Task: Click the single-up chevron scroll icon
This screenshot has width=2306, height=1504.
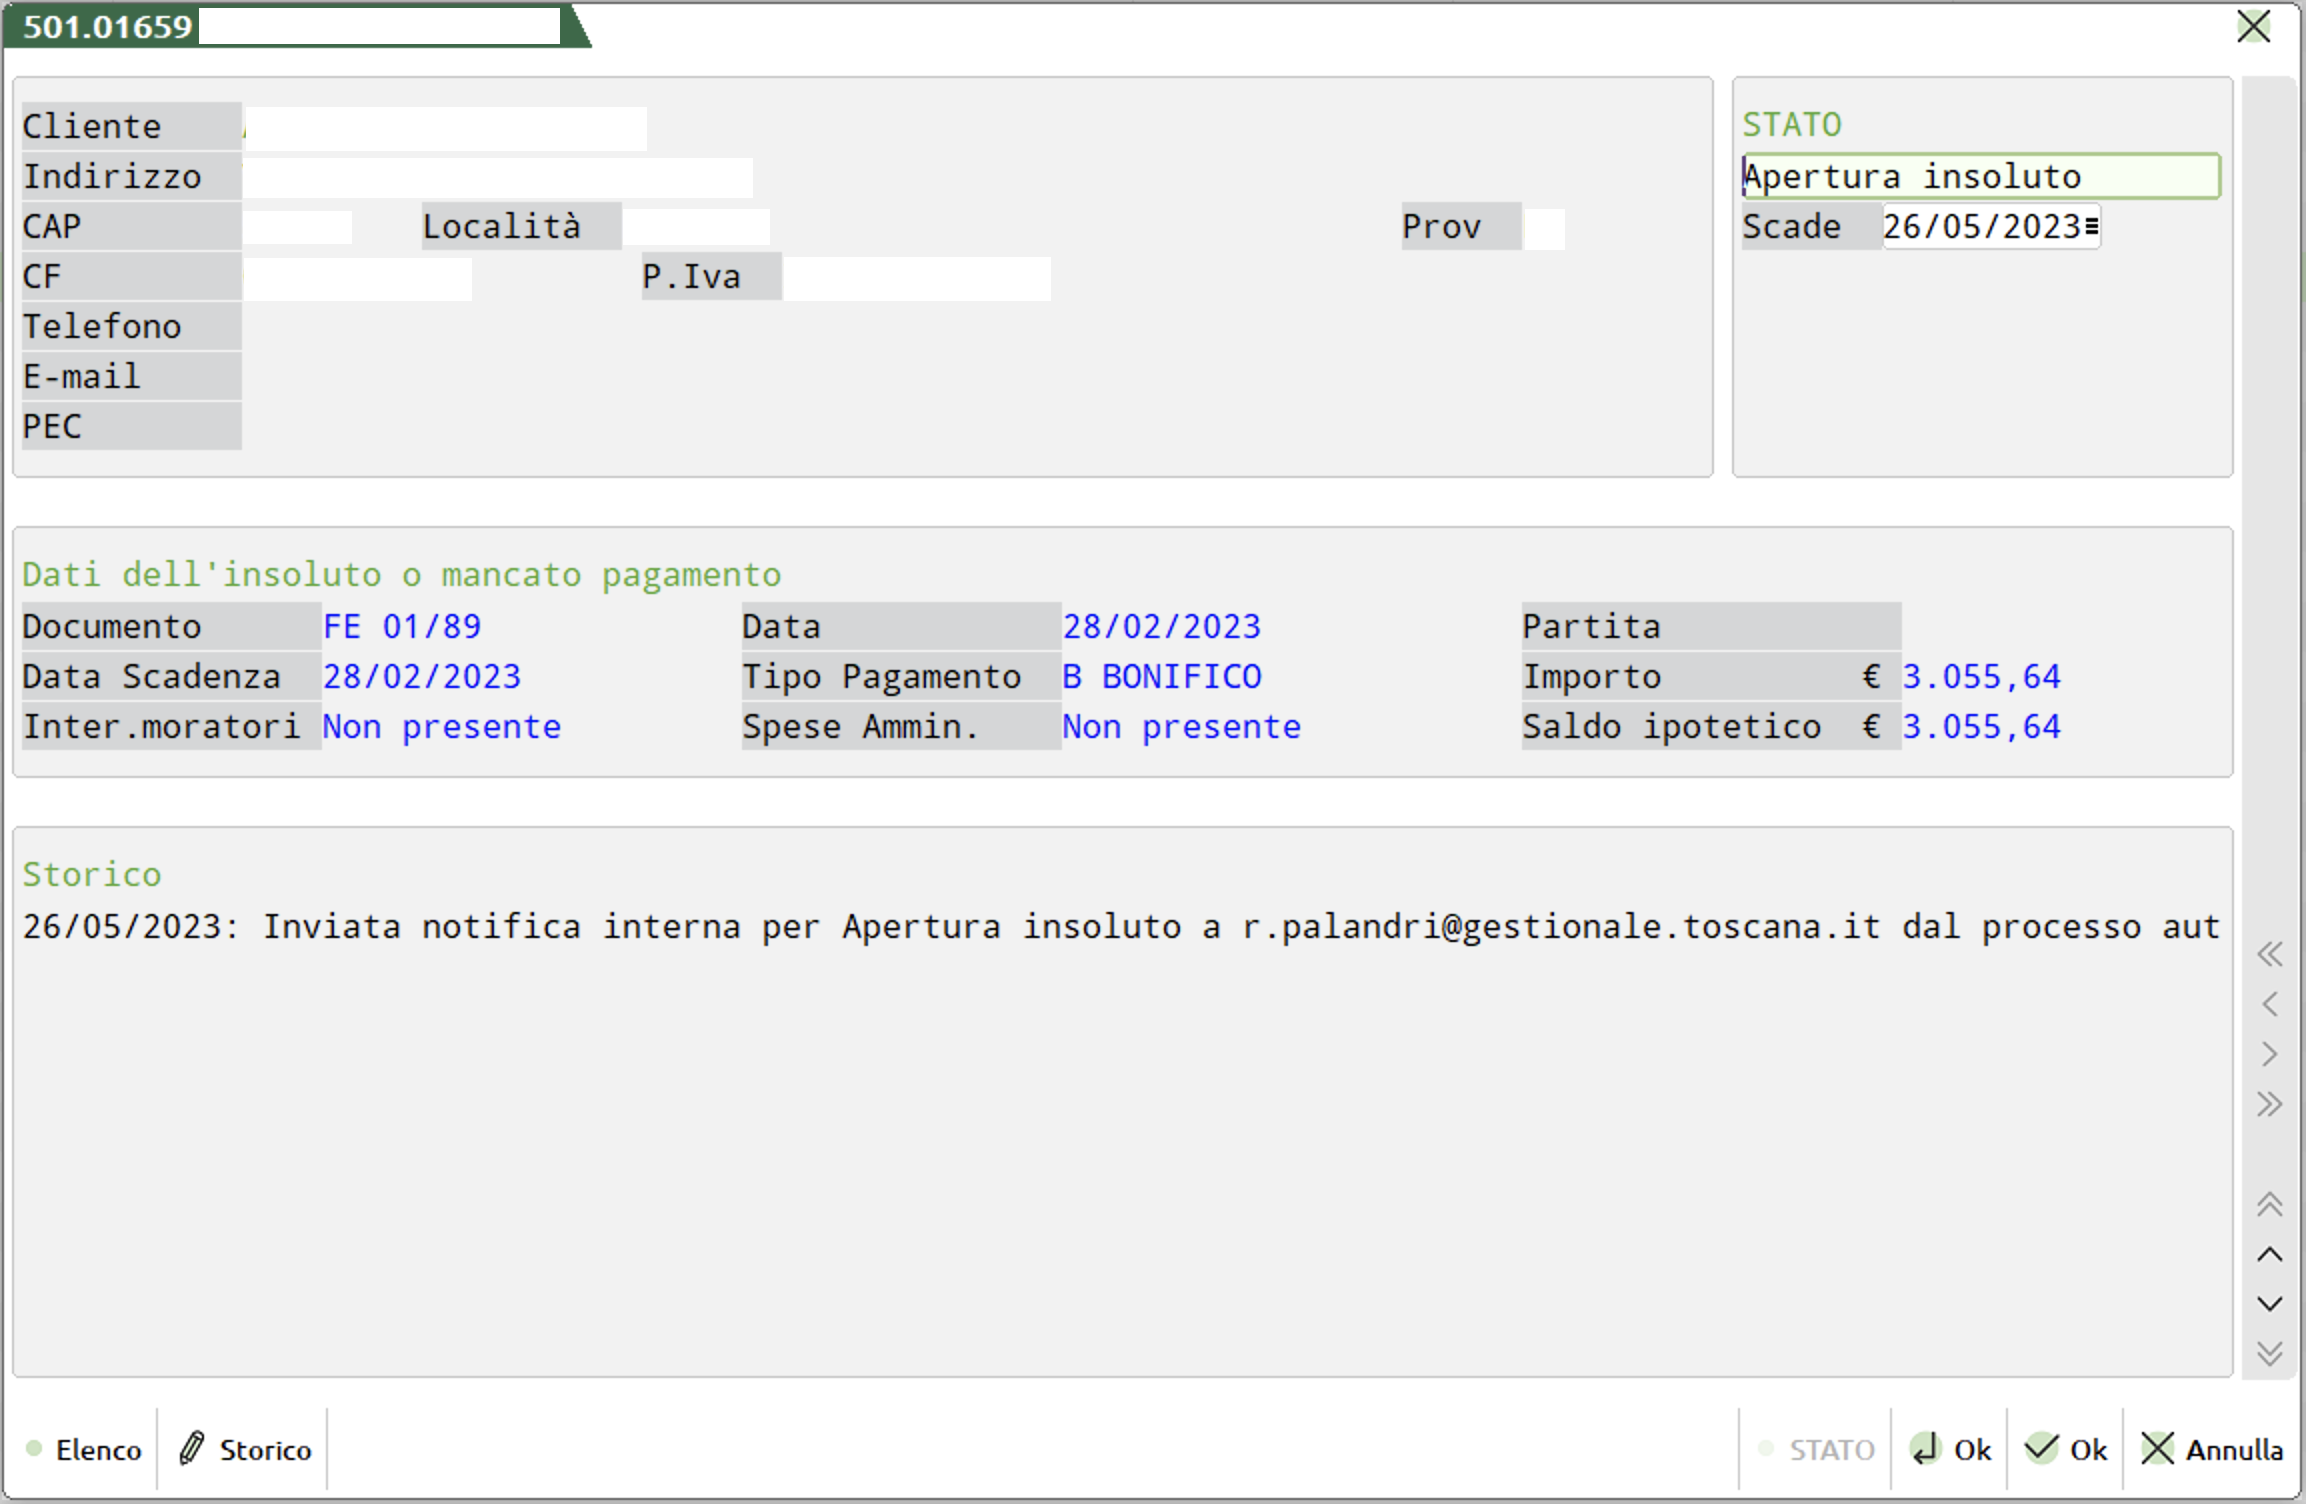Action: point(2269,1254)
